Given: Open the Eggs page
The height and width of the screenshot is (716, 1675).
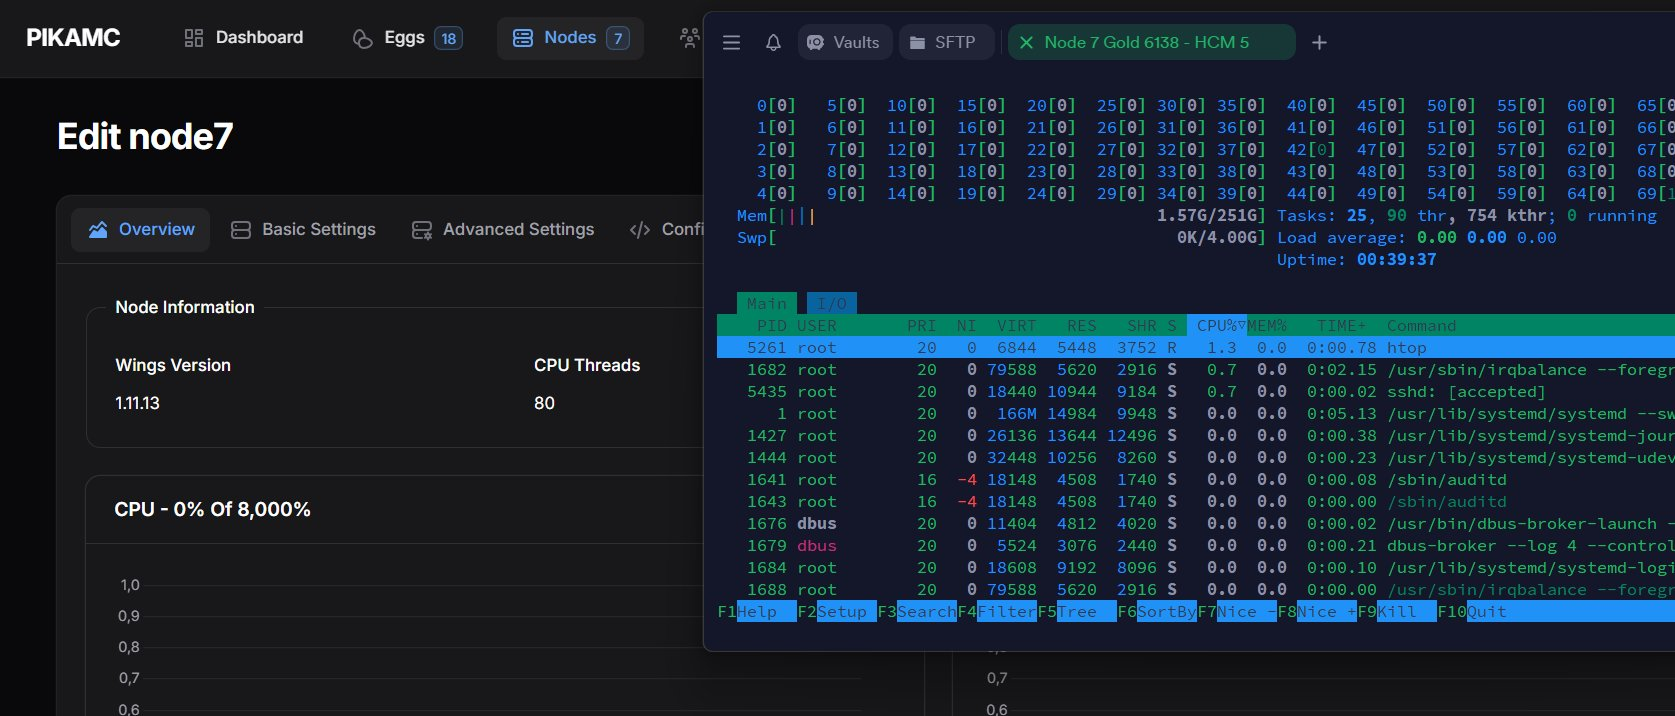Looking at the screenshot, I should tap(406, 38).
